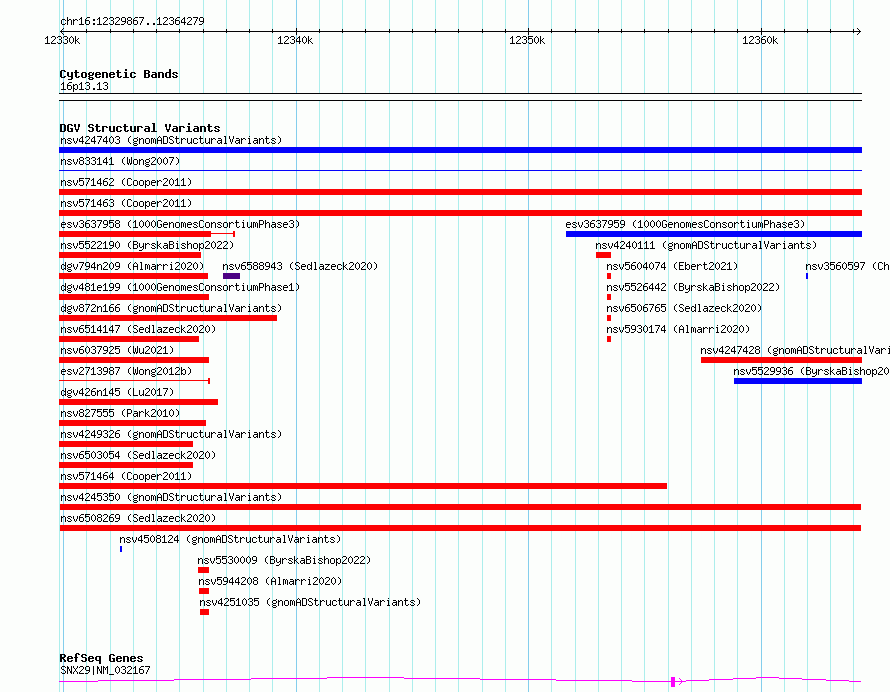
Task: Open dgv481e199 1000GenomesConsortiumPhase1 label
Action: point(180,287)
